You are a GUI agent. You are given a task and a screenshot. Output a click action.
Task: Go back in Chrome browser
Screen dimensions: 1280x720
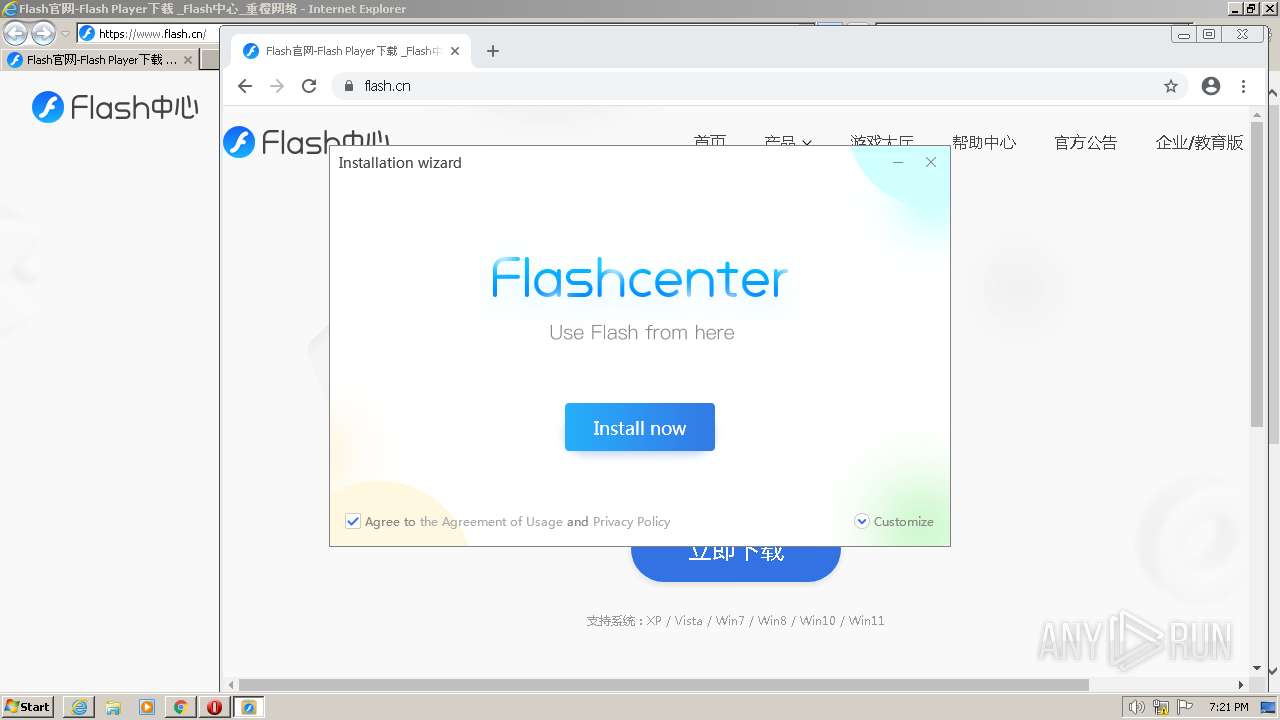tap(245, 86)
